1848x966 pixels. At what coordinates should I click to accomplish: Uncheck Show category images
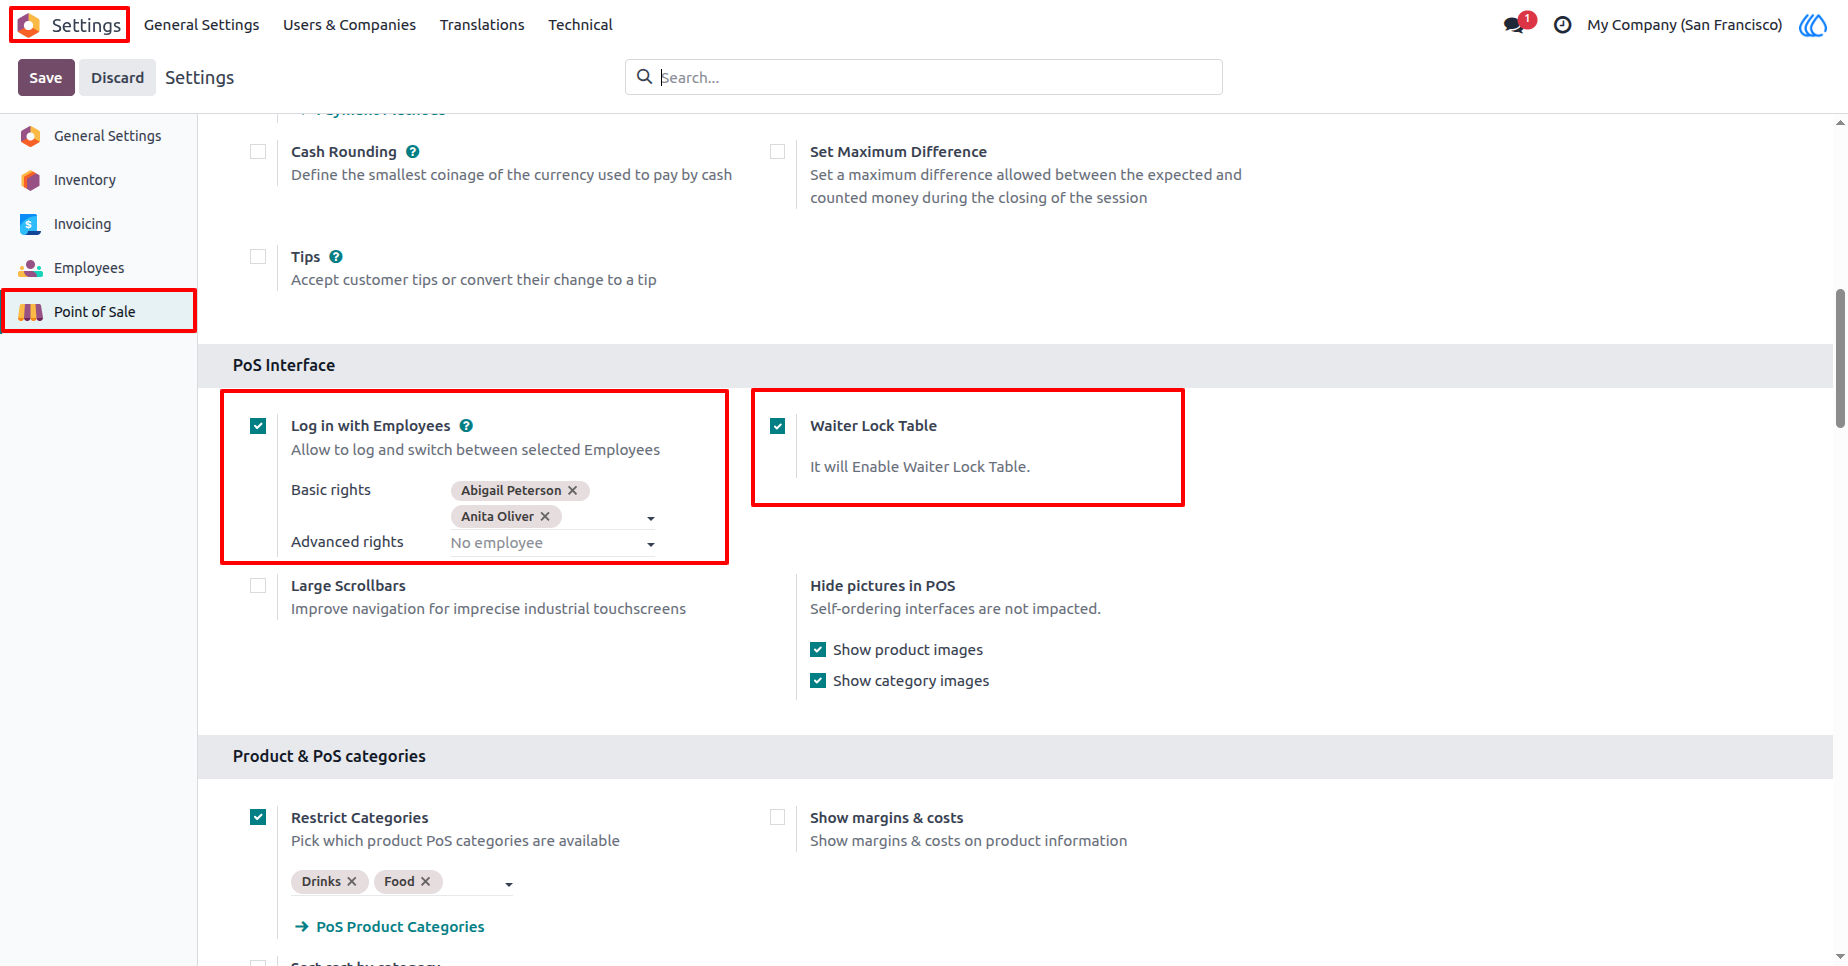tap(818, 681)
